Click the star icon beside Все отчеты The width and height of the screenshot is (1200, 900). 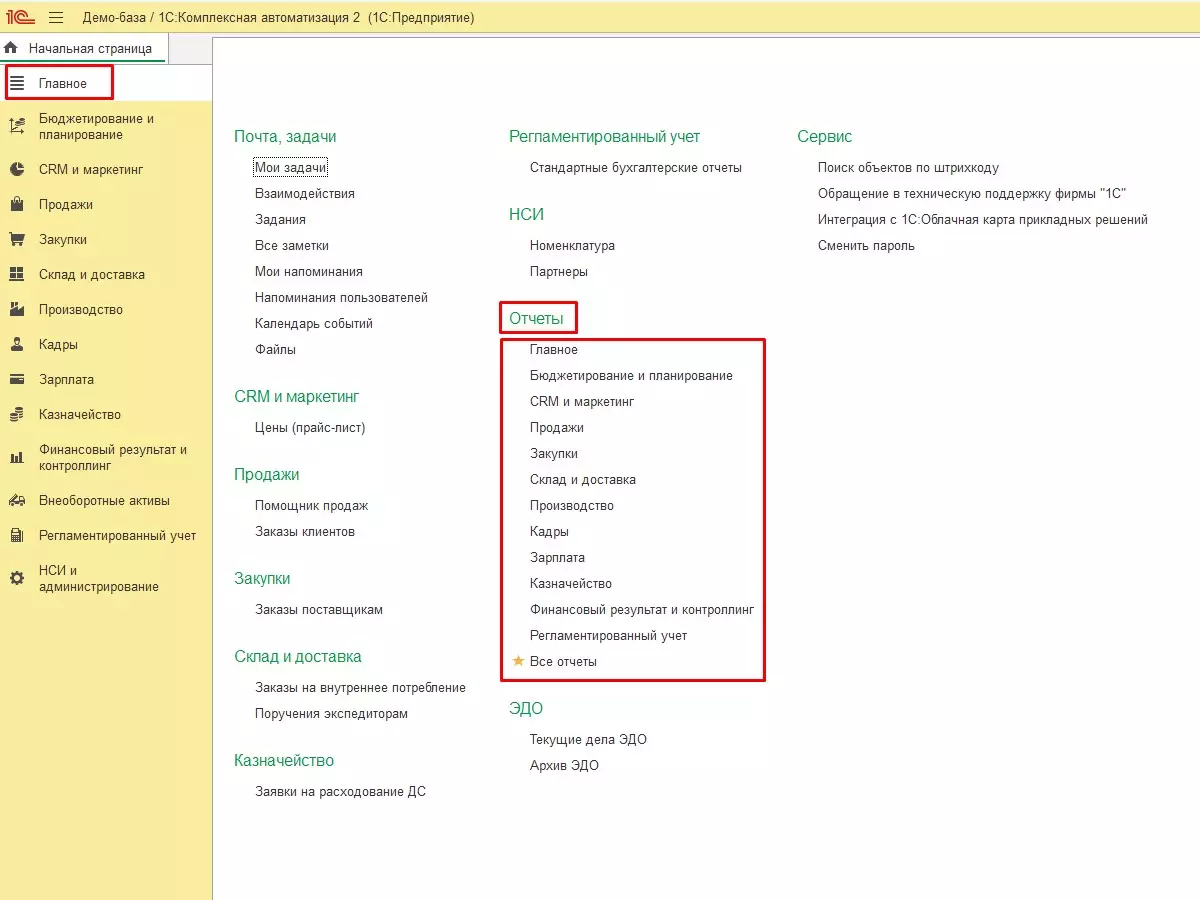pos(518,661)
